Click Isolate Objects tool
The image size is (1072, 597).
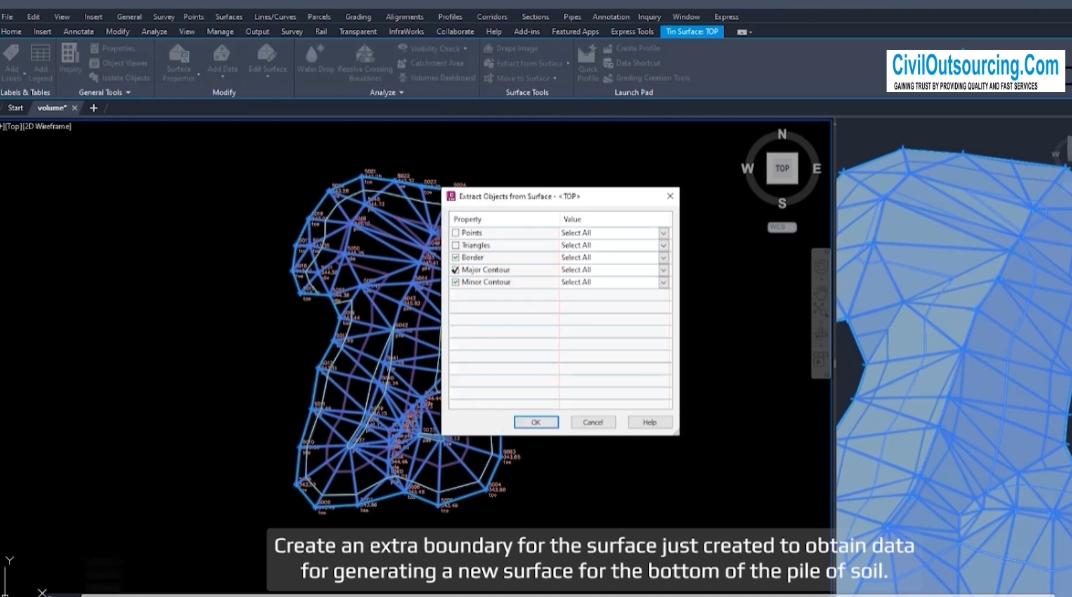click(x=120, y=78)
